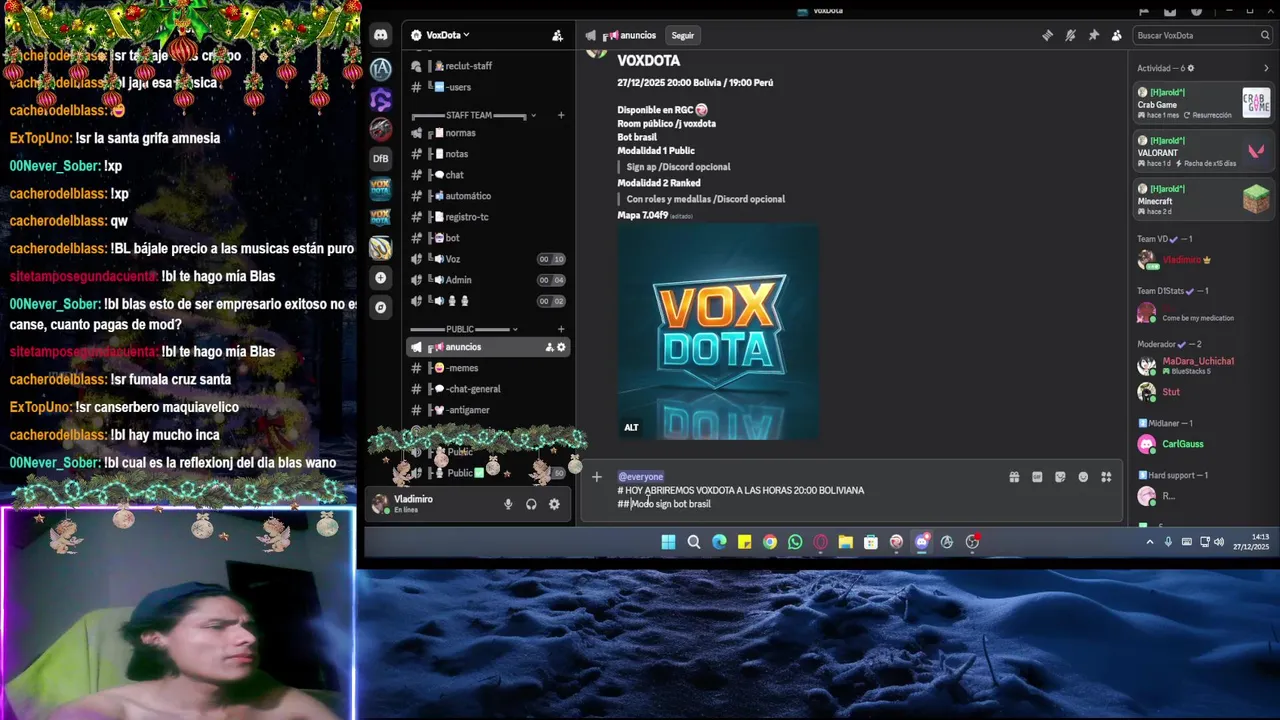Screen dimensions: 1280x720
Task: Open the VALORANT activity card
Action: 1203,151
